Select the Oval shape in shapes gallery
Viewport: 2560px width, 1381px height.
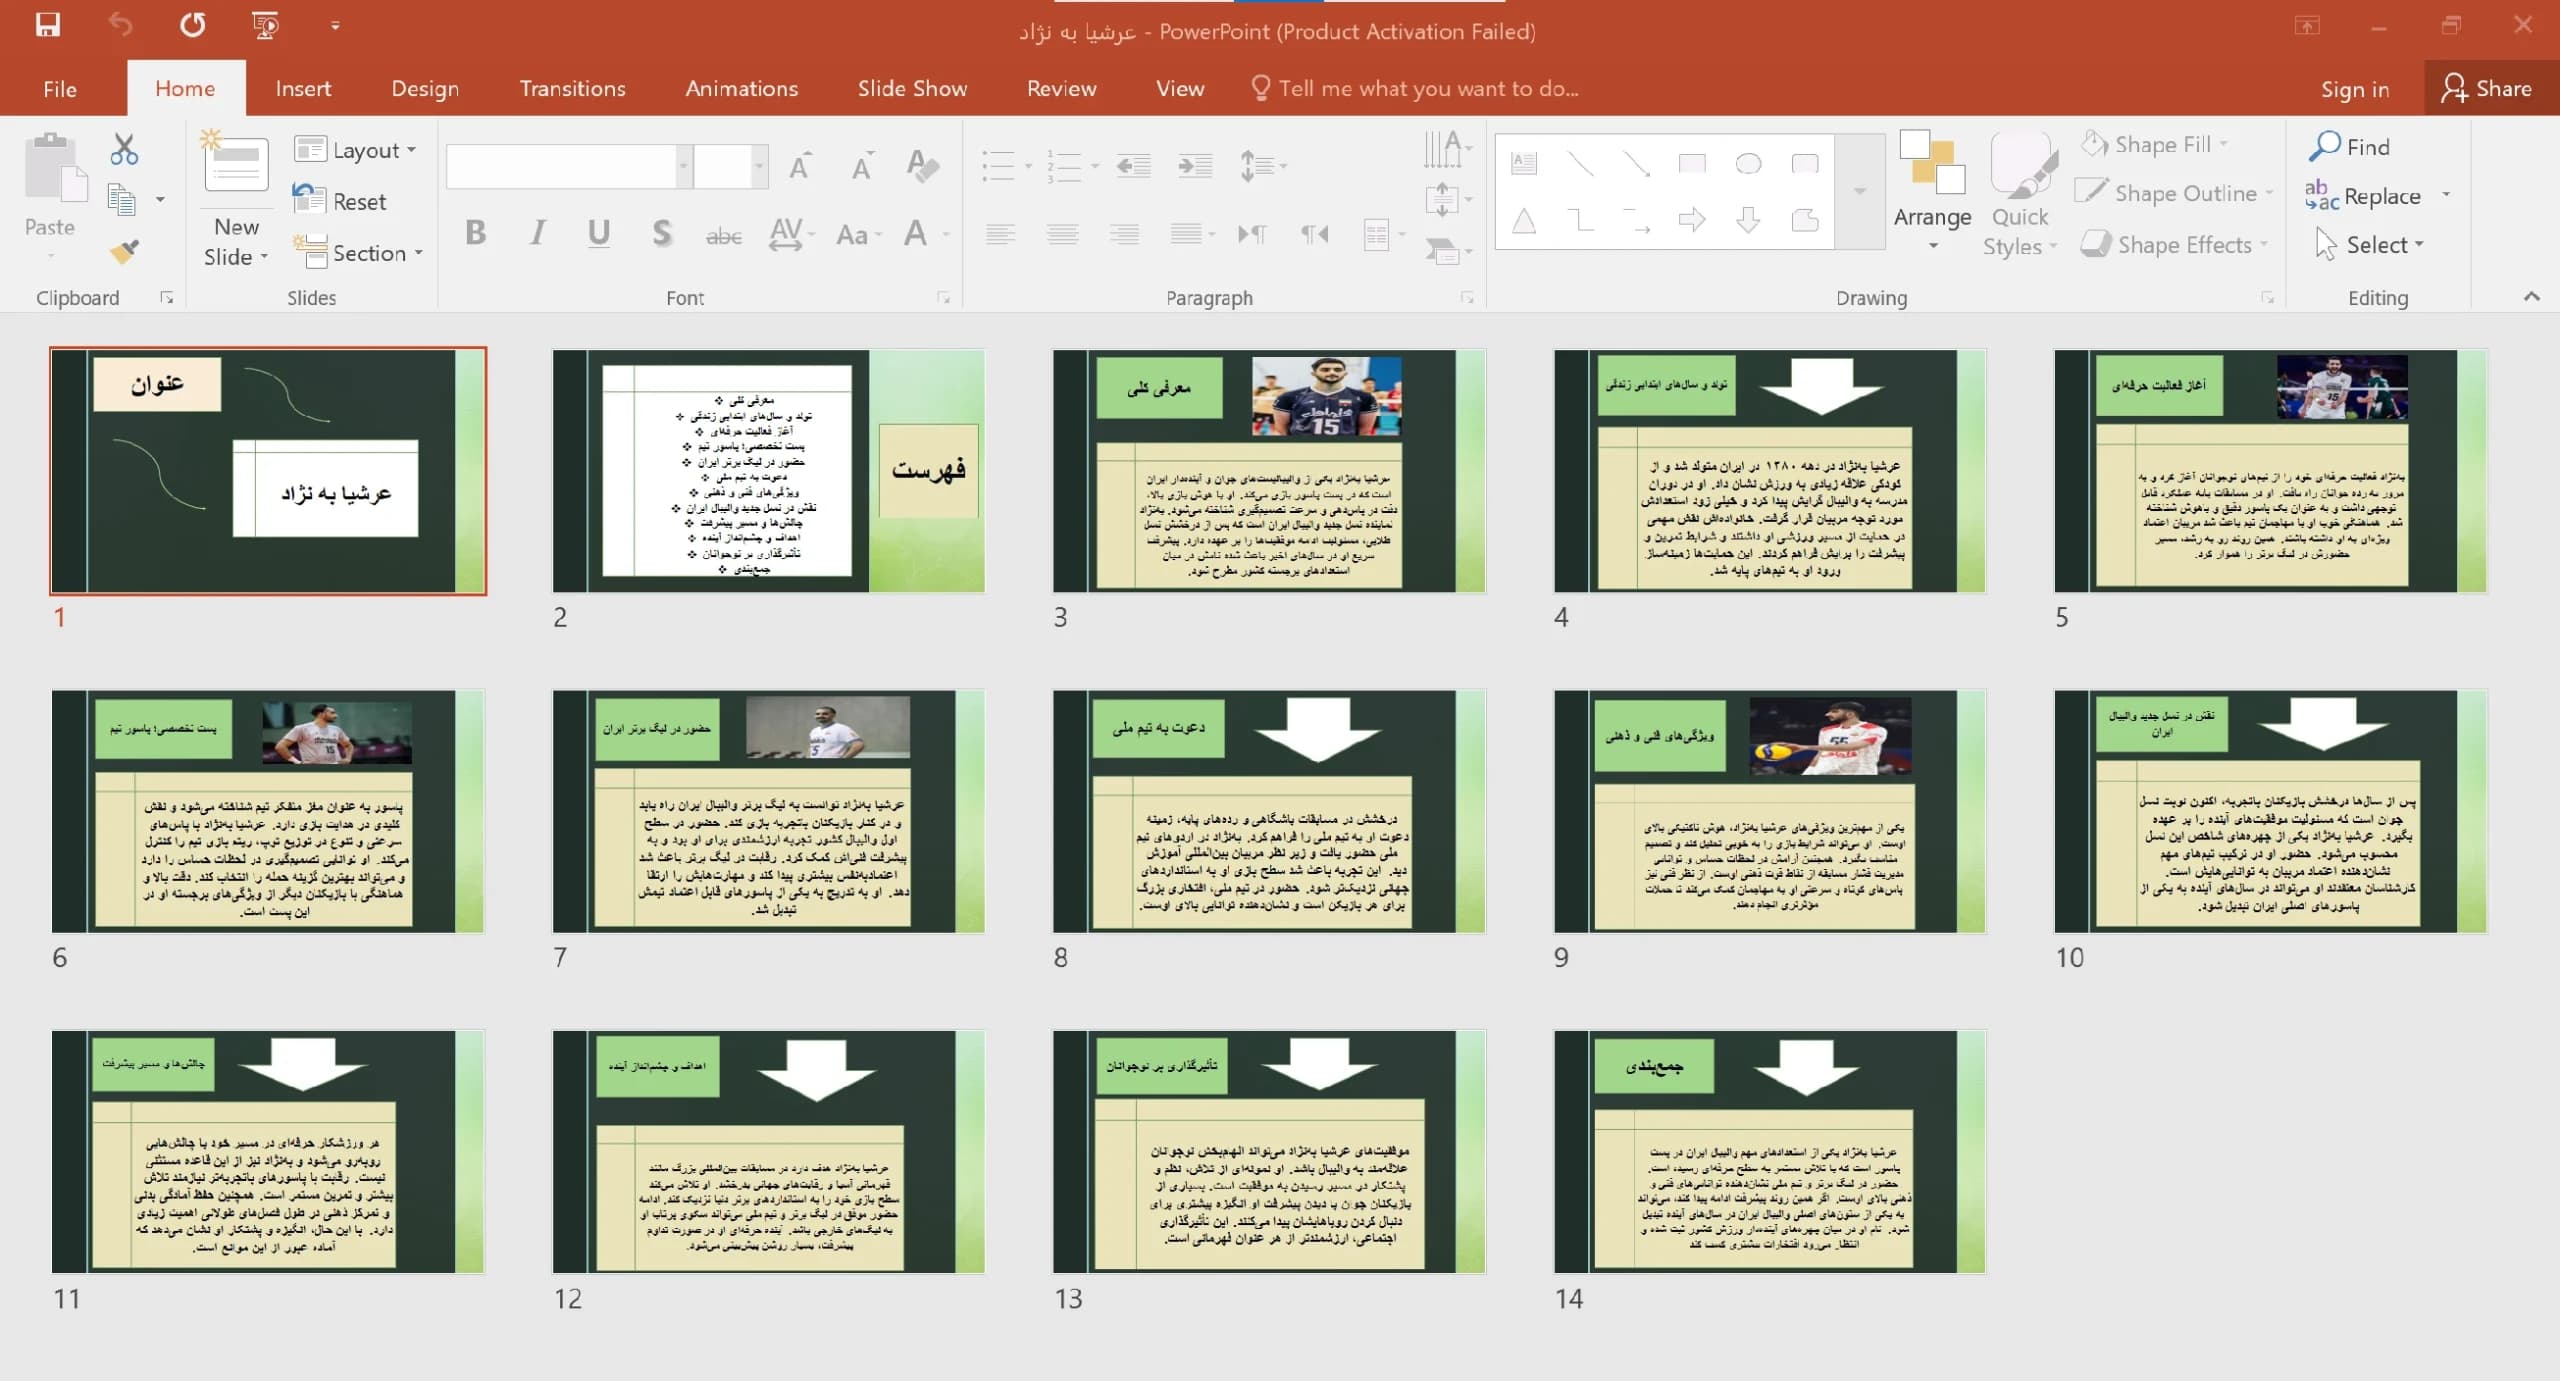tap(1748, 164)
